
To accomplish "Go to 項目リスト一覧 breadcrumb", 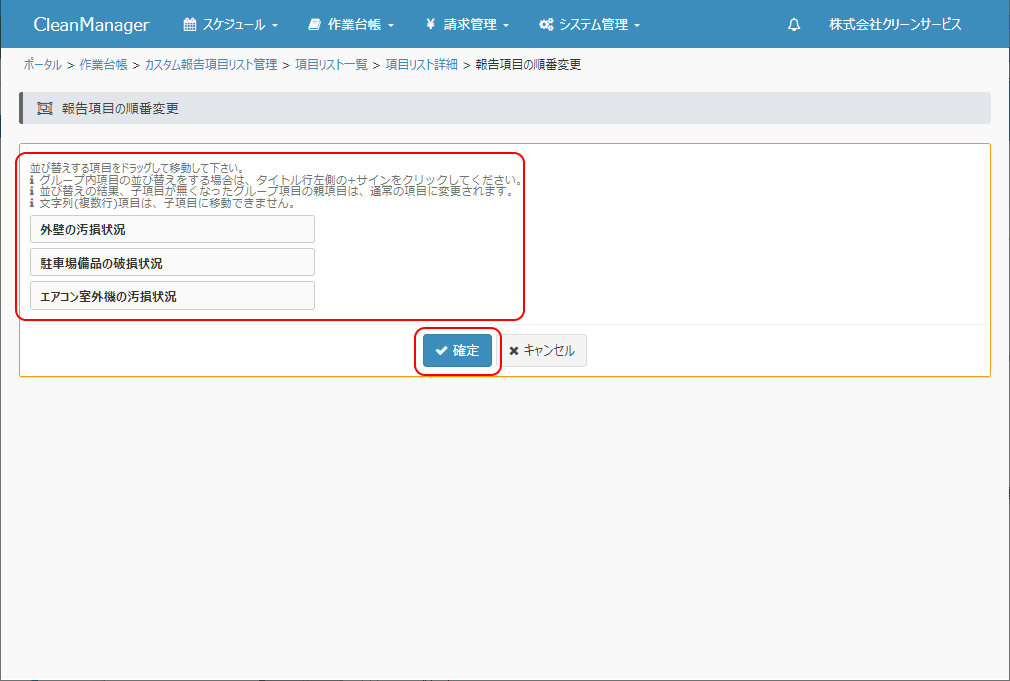I will pos(331,64).
